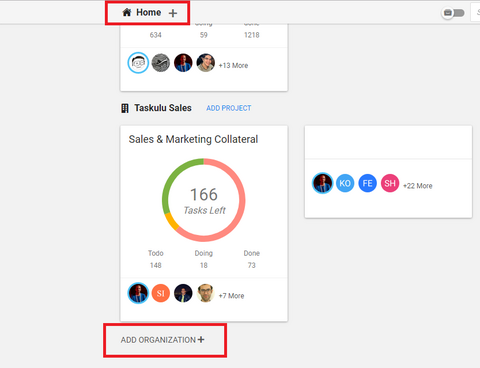Select the FE member avatar
Viewport: 480px width, 368px height.
367,183
